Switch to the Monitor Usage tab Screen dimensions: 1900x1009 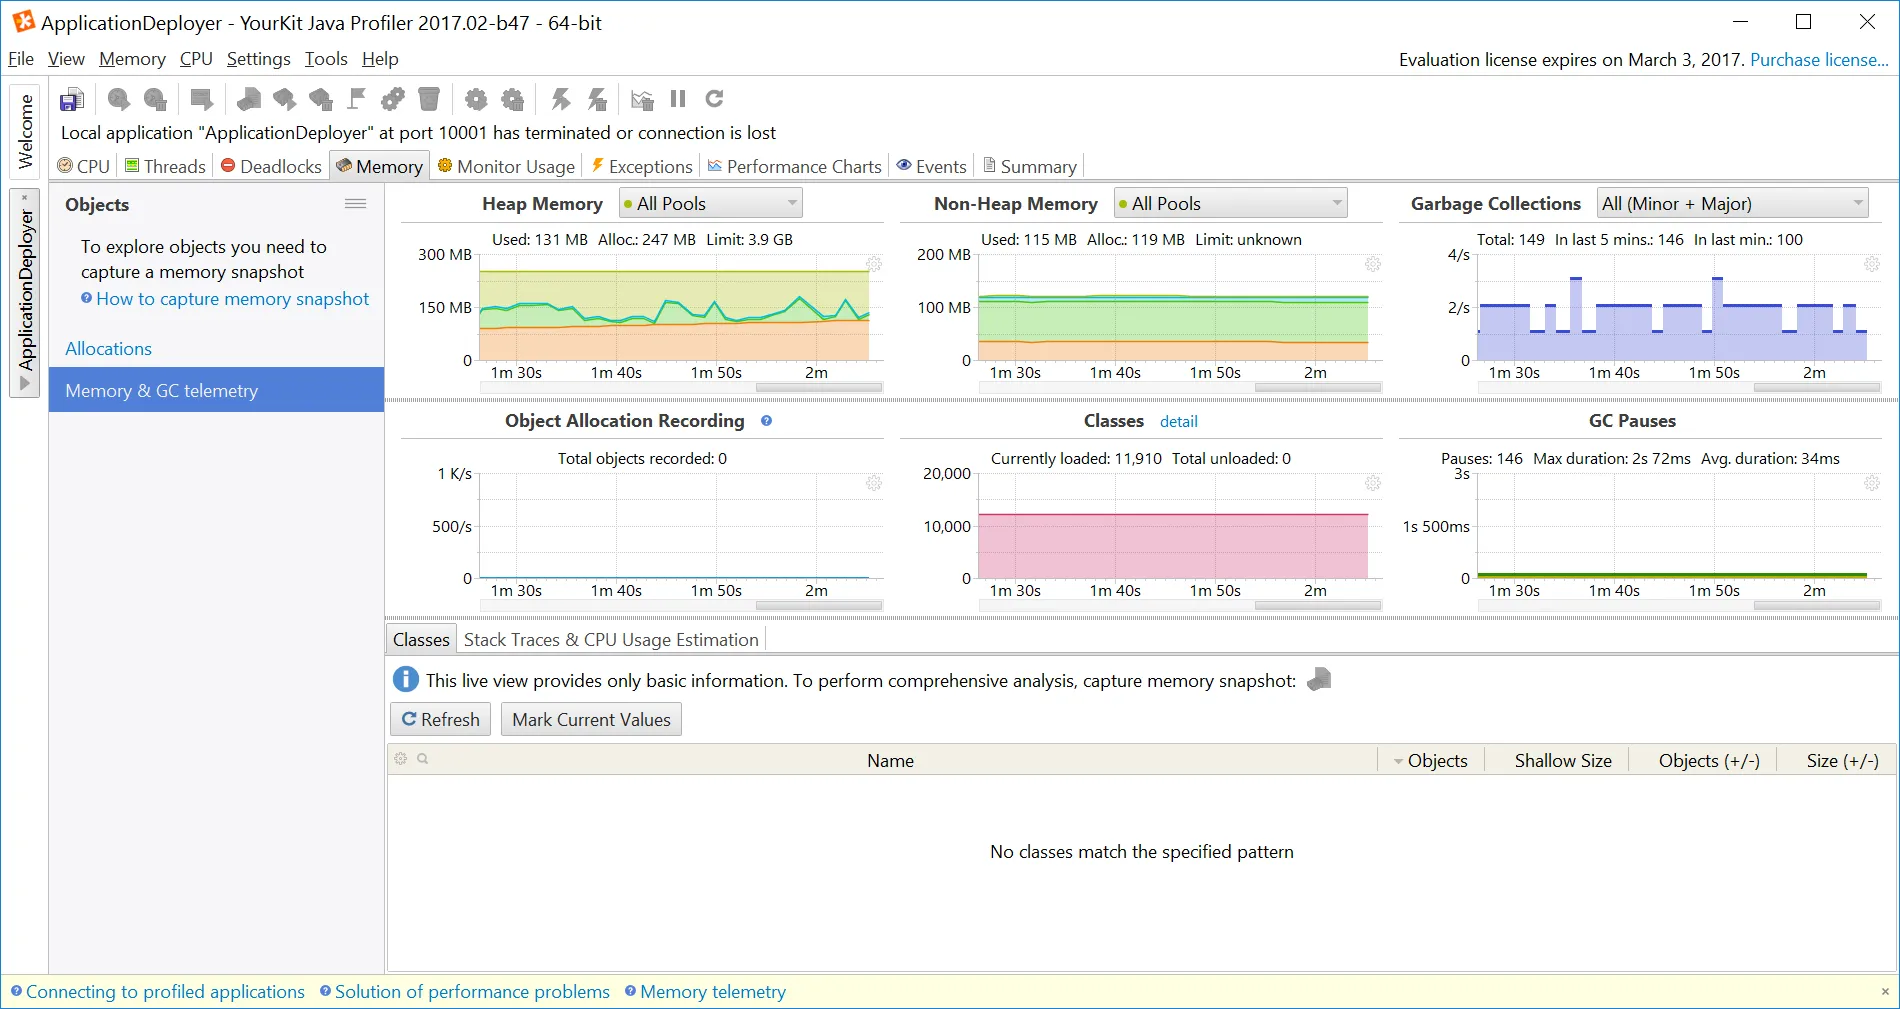506,166
